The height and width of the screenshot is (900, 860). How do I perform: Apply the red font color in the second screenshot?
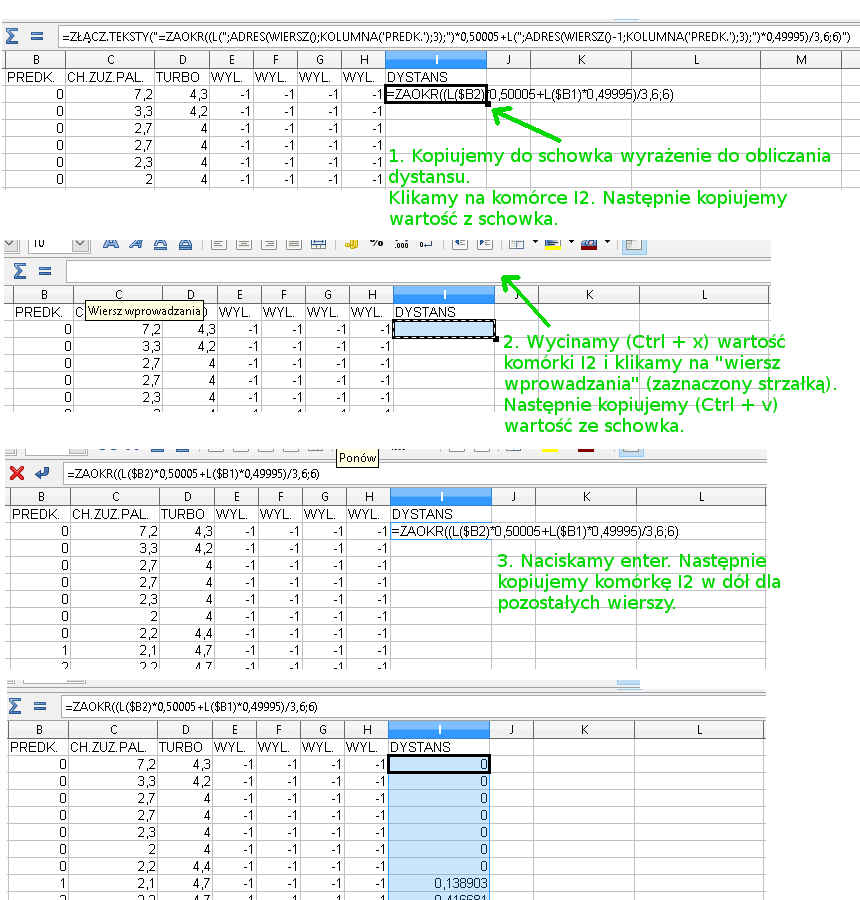[x=589, y=244]
